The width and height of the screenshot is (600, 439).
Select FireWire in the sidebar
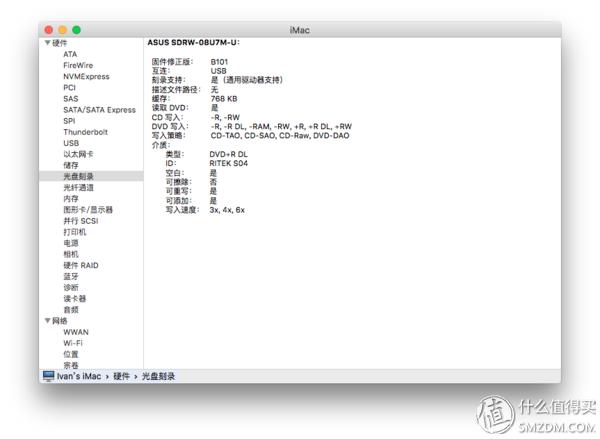[78, 65]
